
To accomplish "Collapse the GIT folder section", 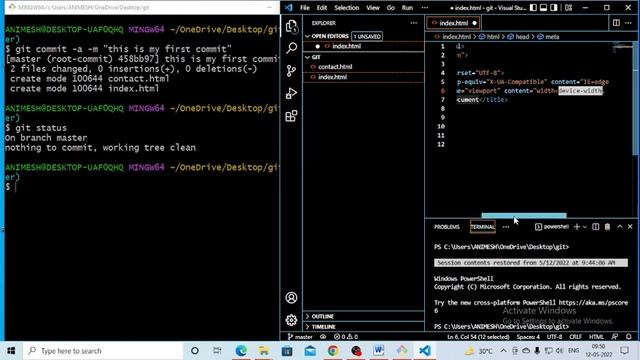I will (307, 57).
